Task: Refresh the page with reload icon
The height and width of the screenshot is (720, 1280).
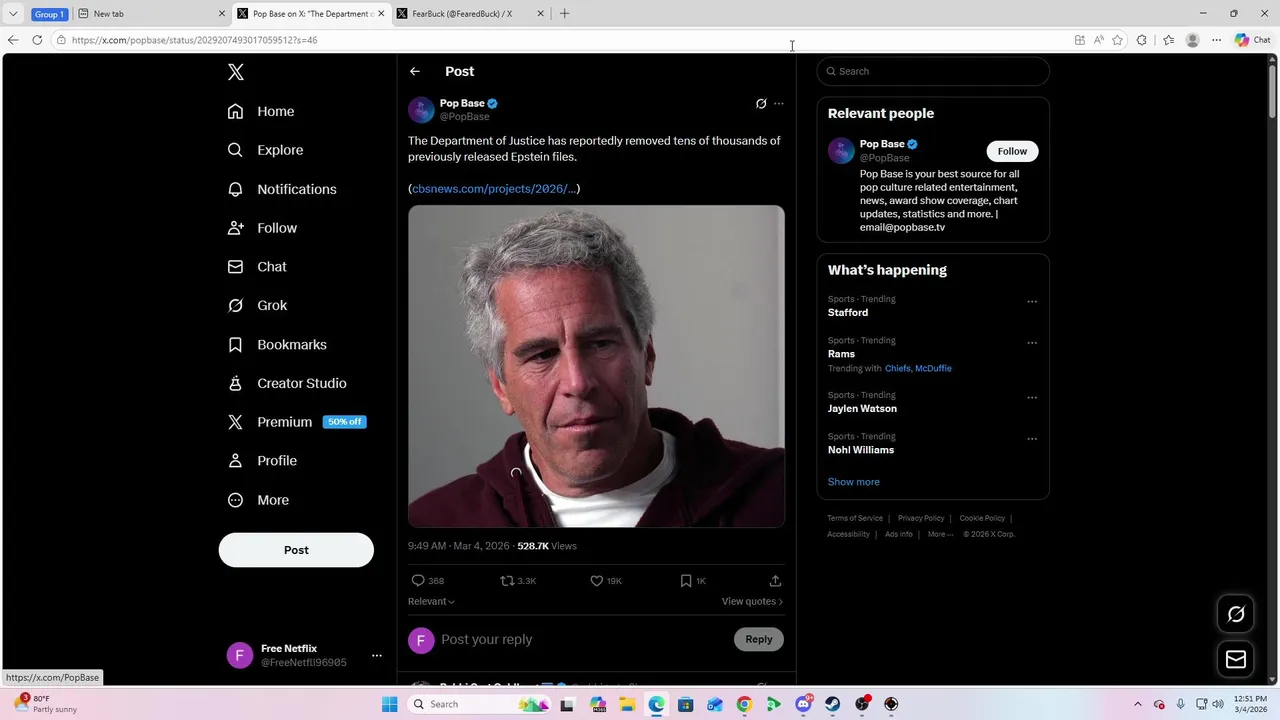Action: [37, 40]
